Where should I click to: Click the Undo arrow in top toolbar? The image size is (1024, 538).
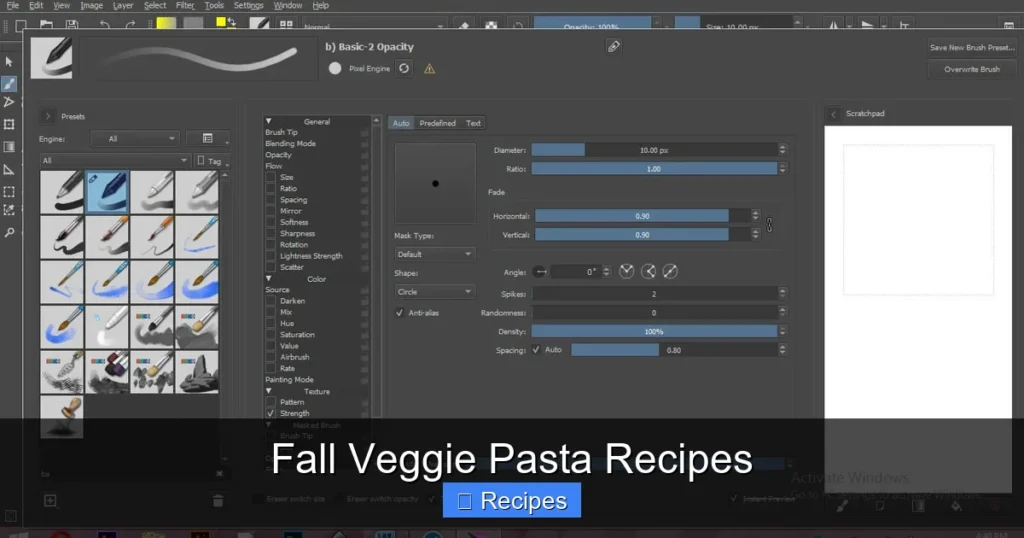pos(104,25)
